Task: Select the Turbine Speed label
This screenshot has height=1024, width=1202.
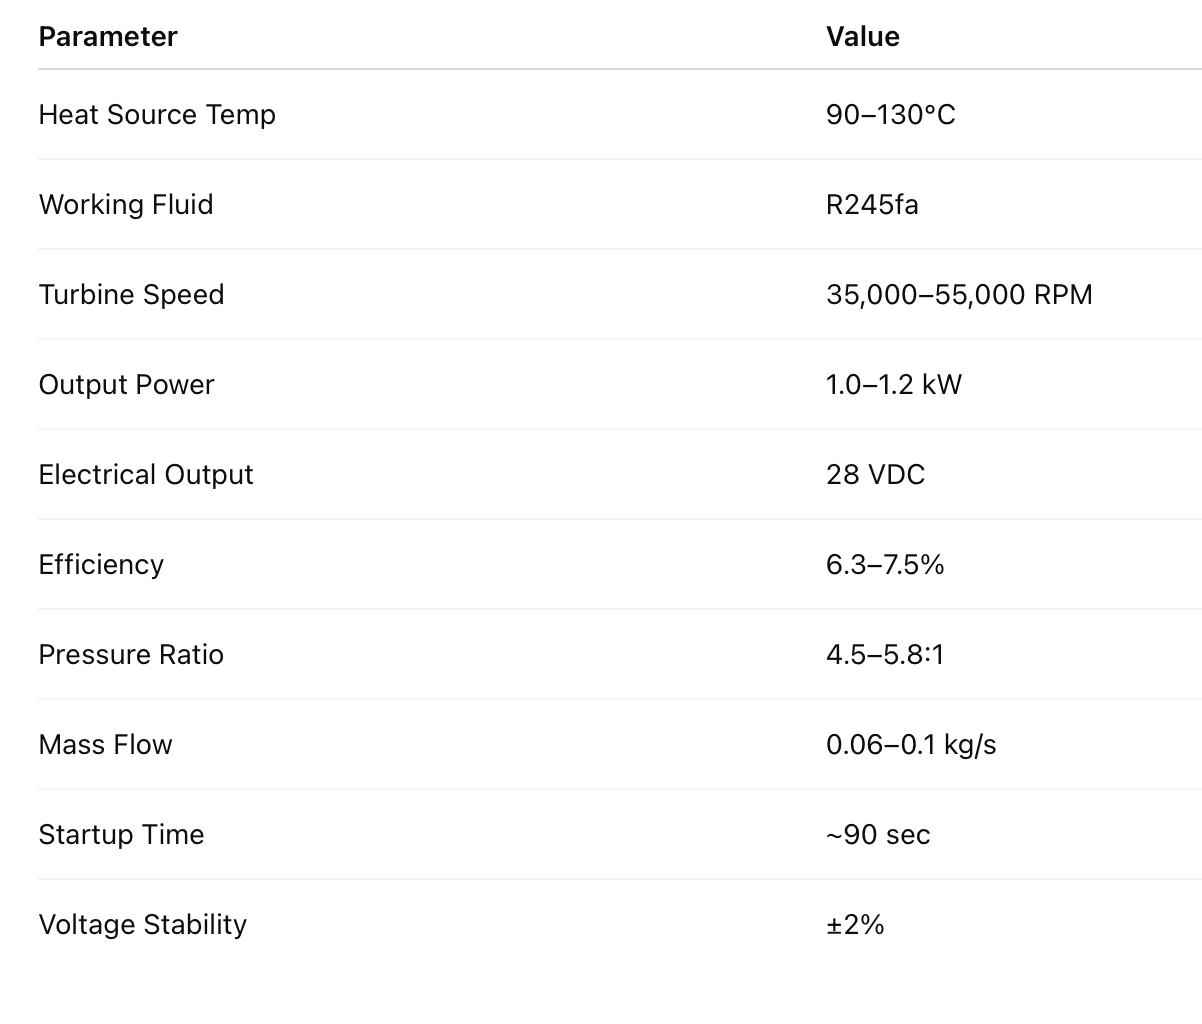Action: [x=131, y=295]
